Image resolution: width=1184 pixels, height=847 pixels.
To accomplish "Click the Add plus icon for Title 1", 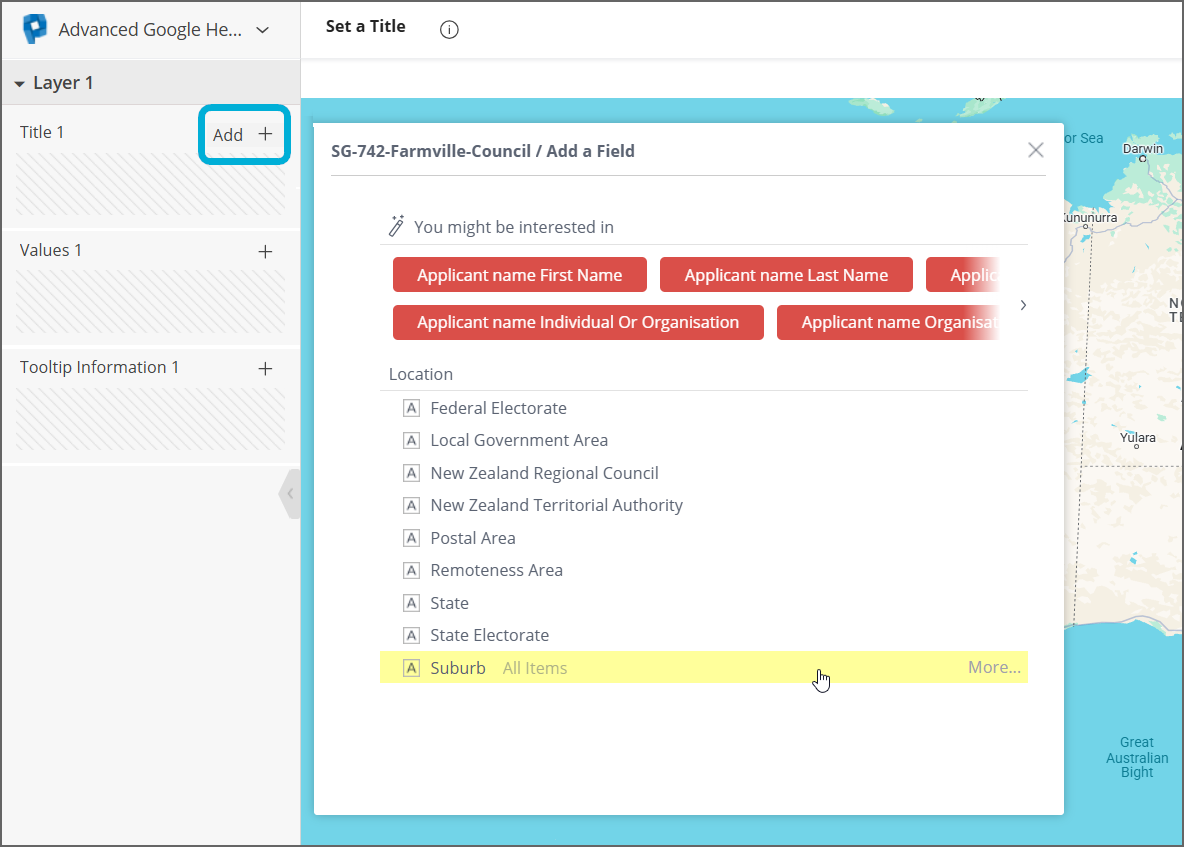I will pyautogui.click(x=265, y=134).
